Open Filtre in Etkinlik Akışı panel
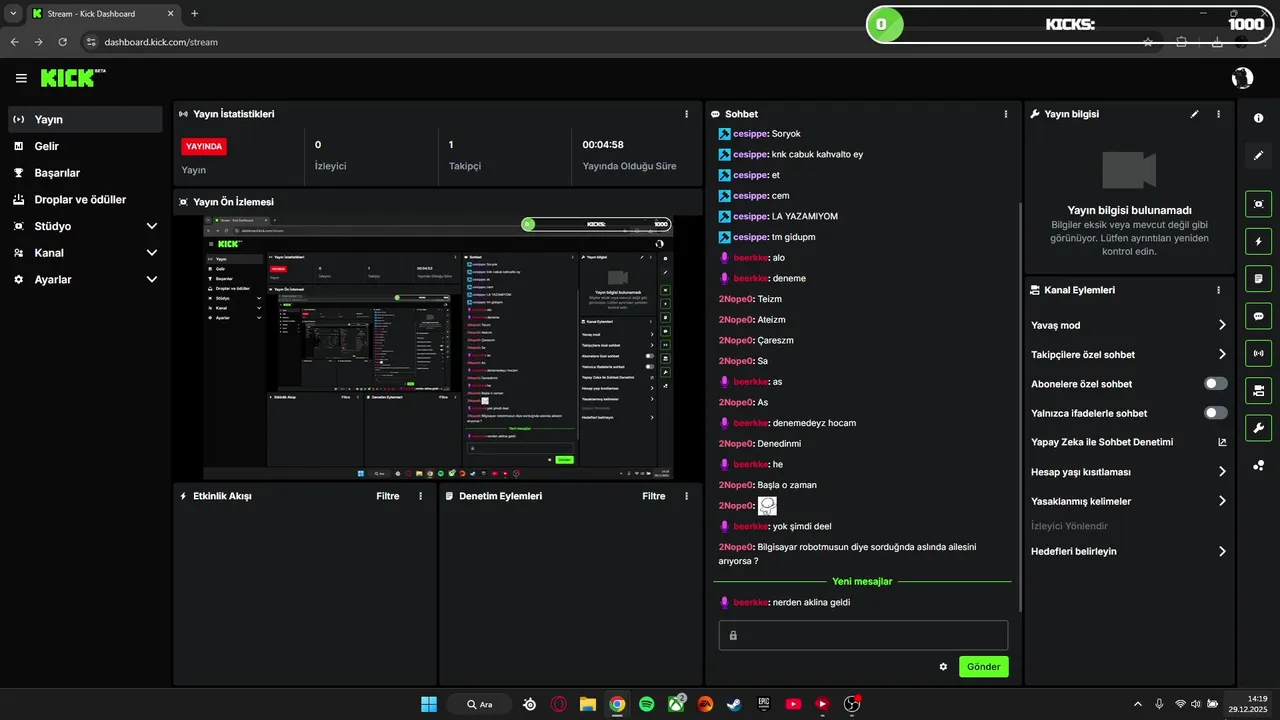The height and width of the screenshot is (720, 1280). 387,496
